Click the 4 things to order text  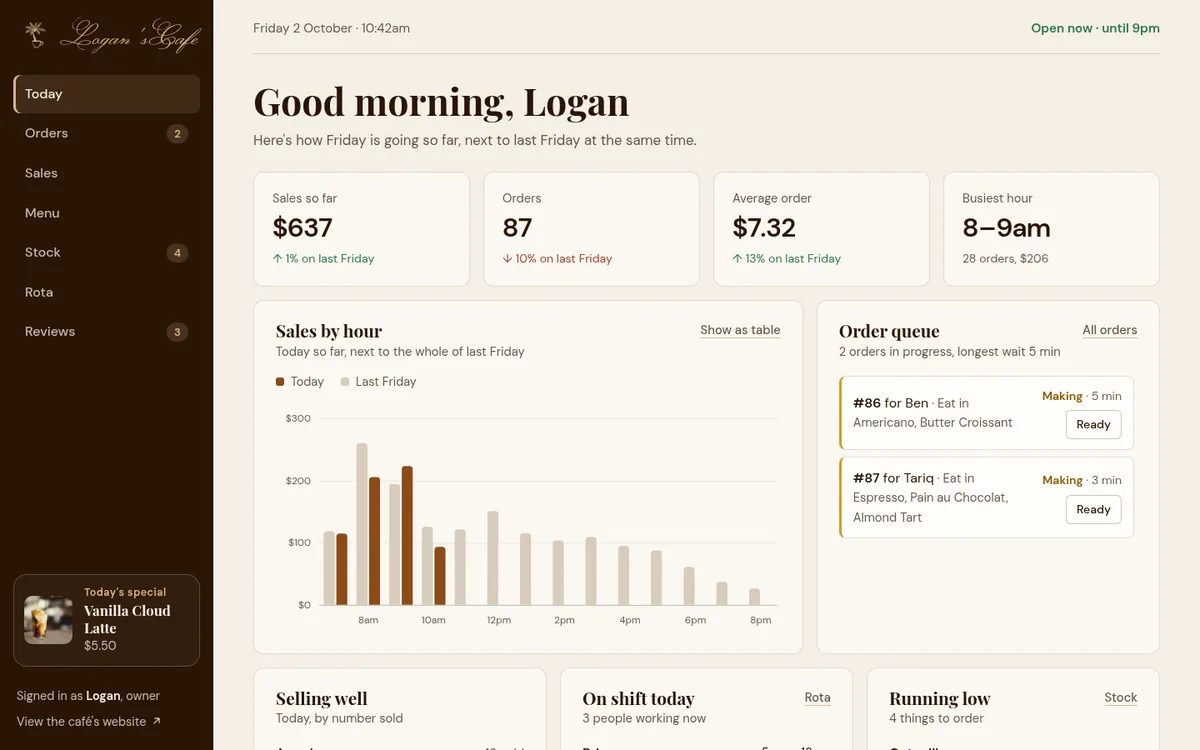(x=936, y=718)
